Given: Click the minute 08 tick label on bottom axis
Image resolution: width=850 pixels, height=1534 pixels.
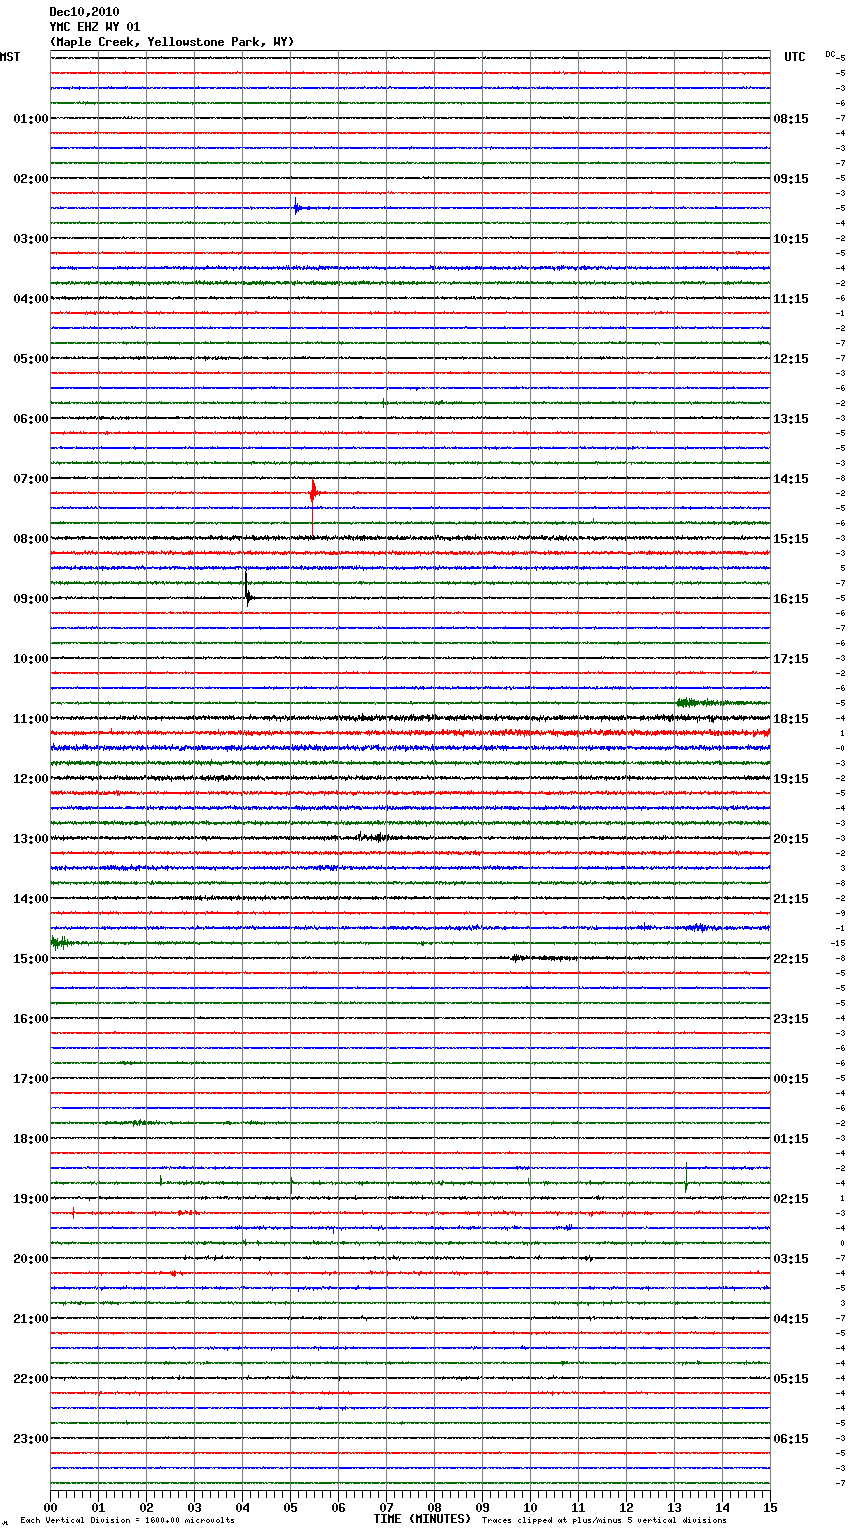Looking at the screenshot, I should click(x=434, y=1507).
